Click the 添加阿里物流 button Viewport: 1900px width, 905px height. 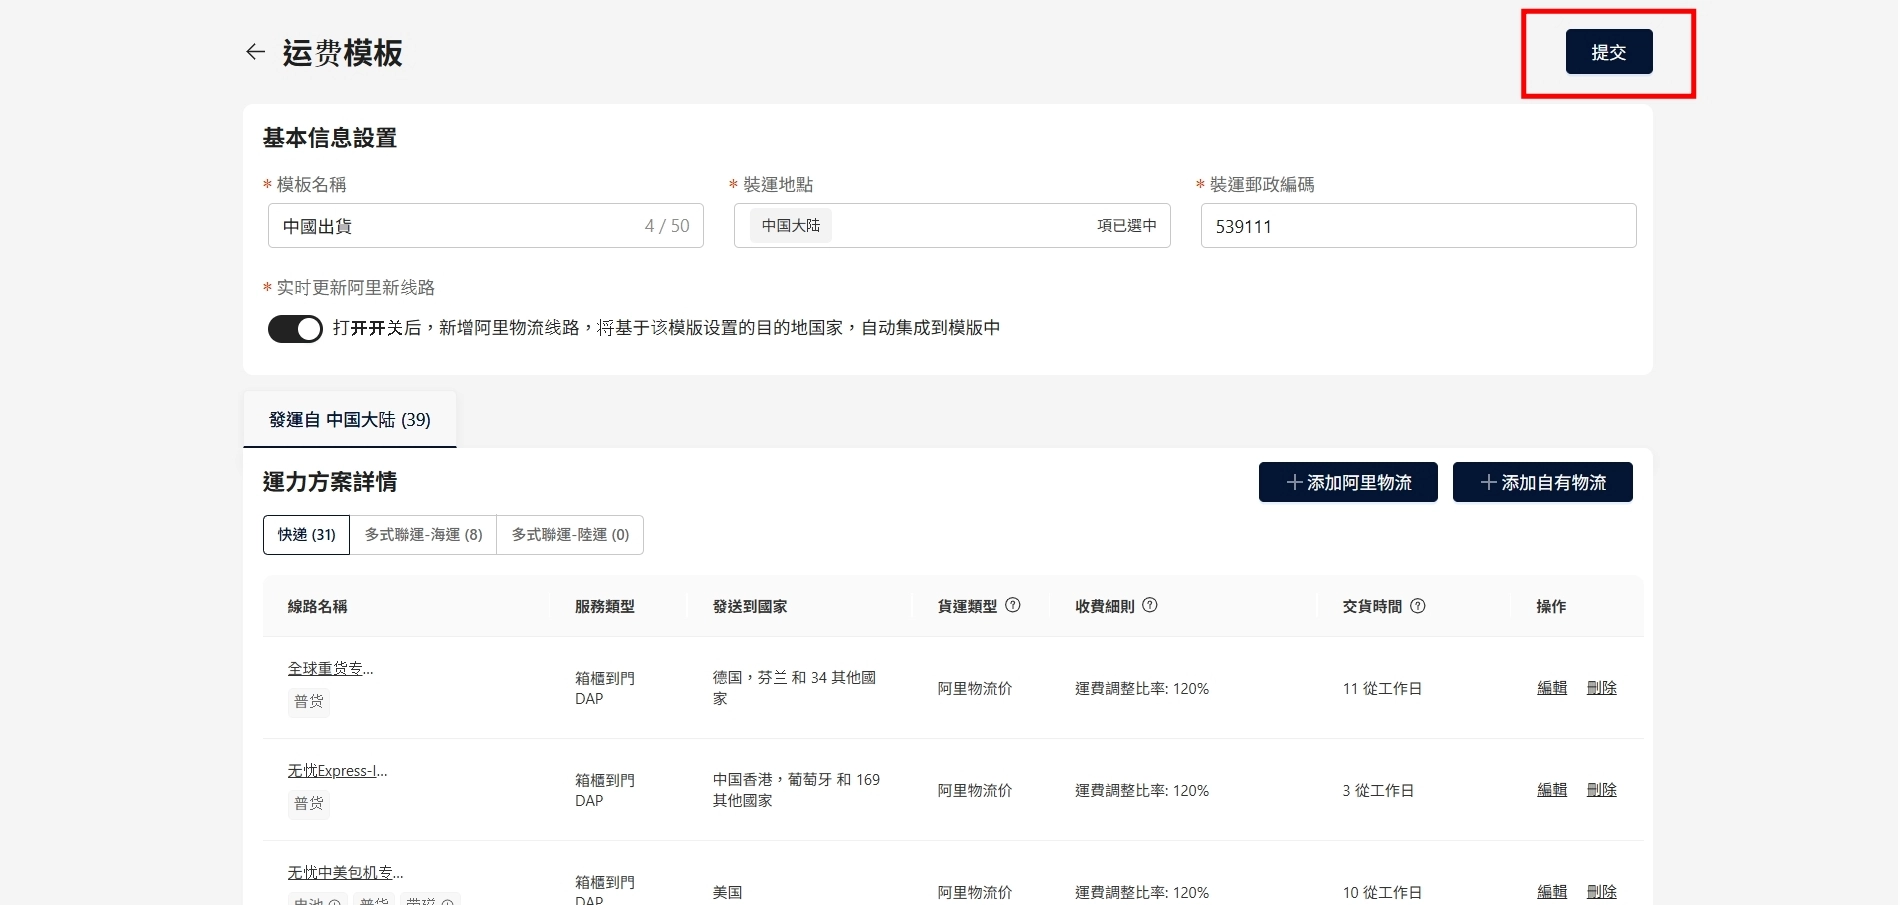(x=1348, y=482)
